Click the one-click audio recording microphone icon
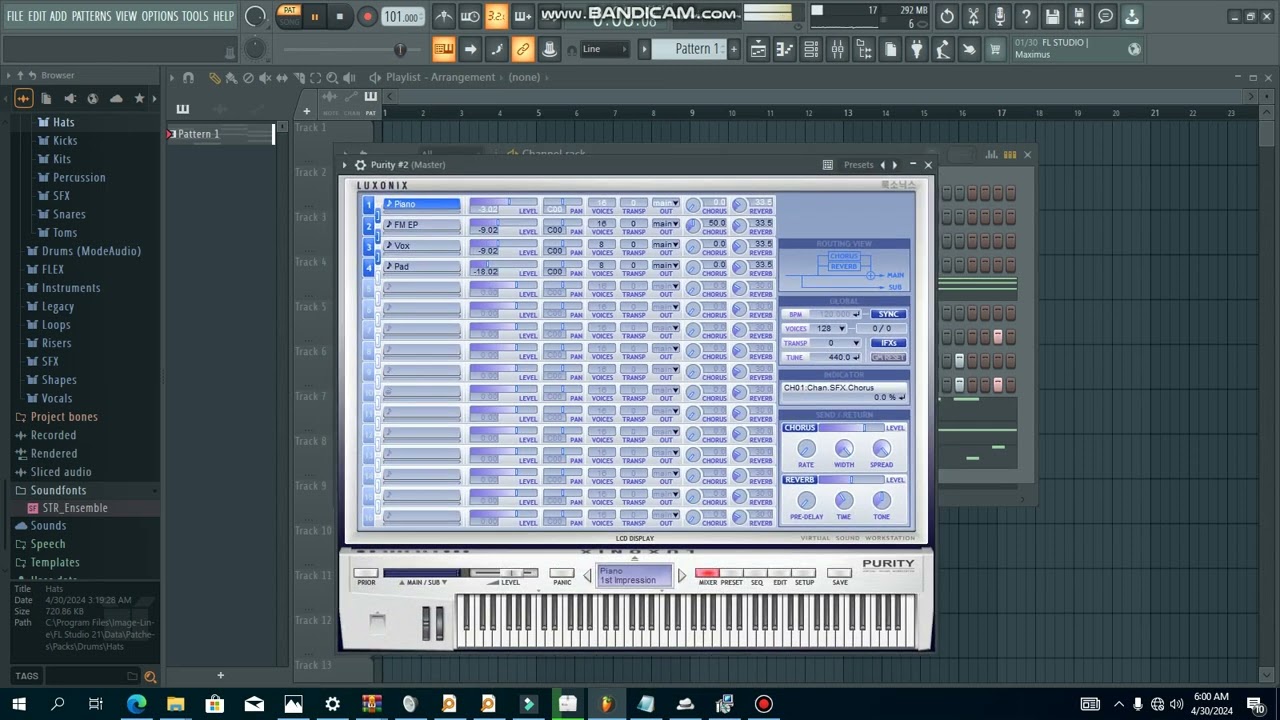The image size is (1280, 720). [999, 16]
